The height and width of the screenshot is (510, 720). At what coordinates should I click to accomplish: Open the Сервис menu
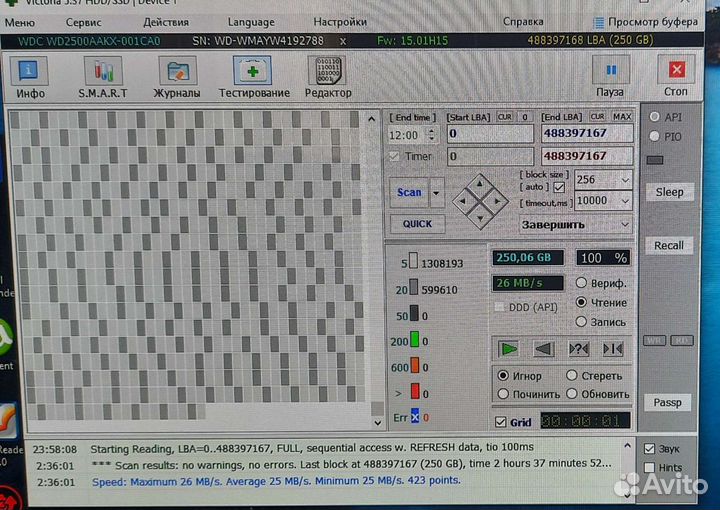tap(83, 22)
